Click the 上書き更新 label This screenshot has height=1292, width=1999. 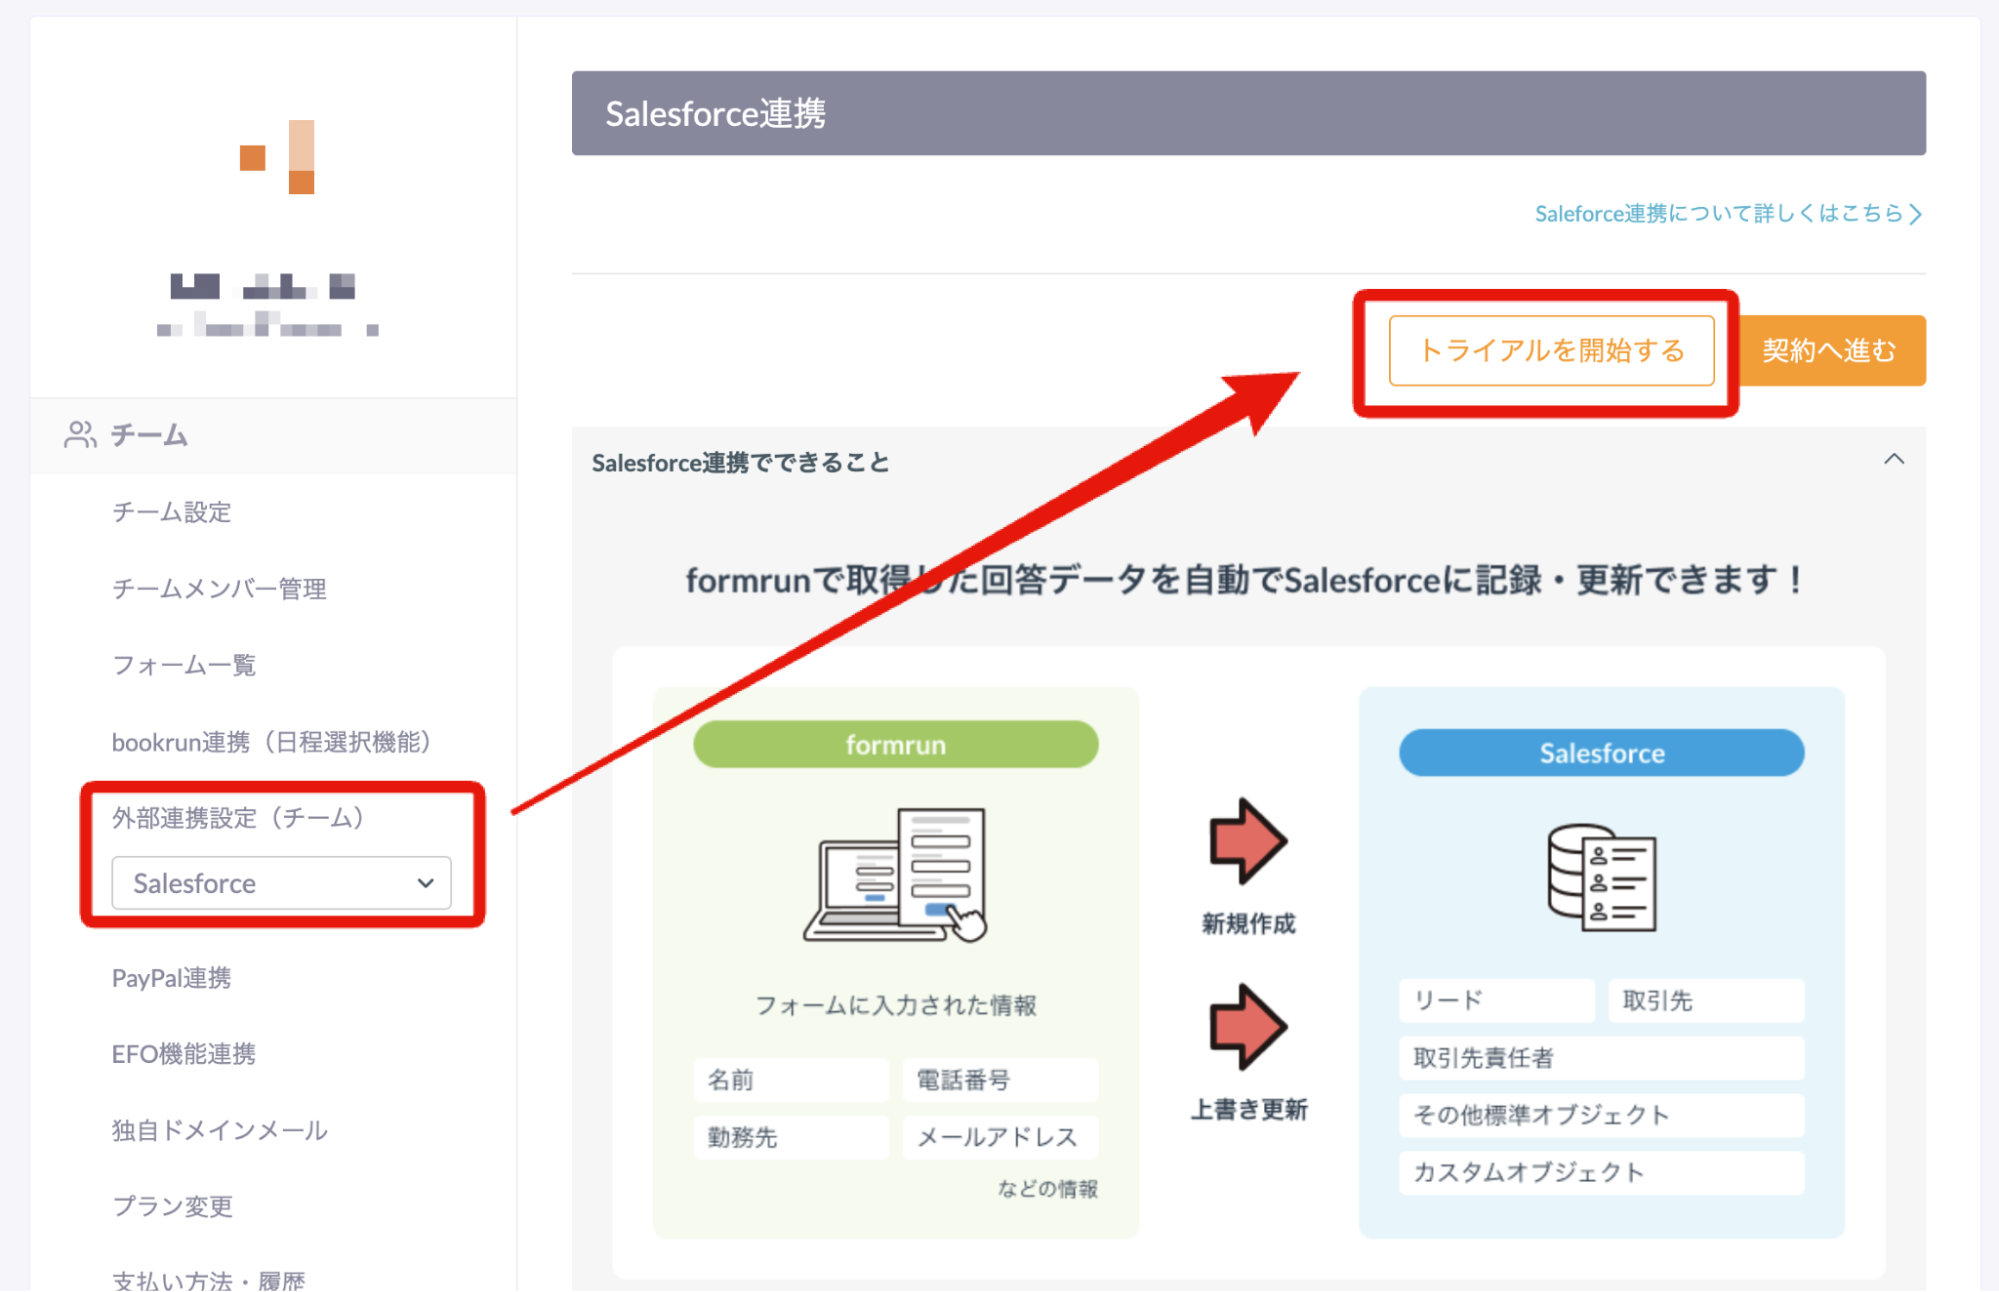tap(1248, 1110)
